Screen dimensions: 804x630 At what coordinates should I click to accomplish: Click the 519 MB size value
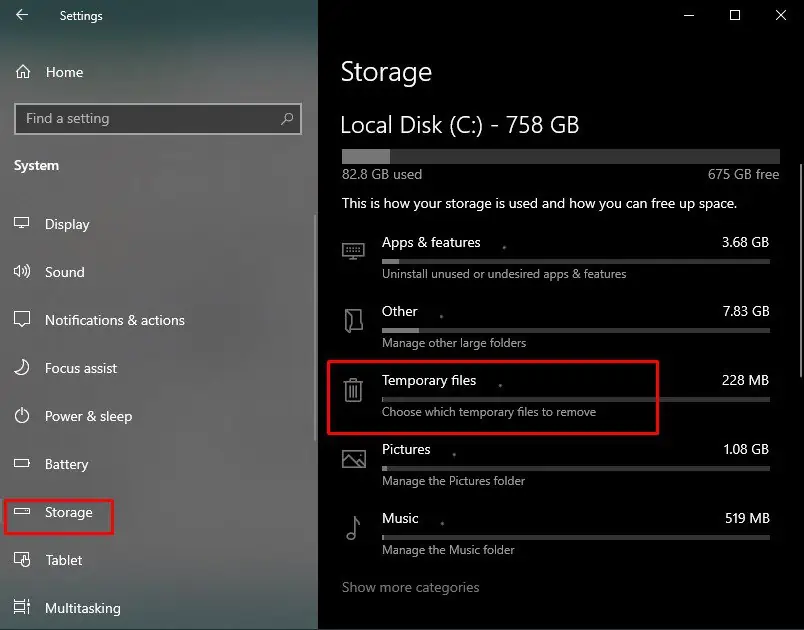click(747, 518)
